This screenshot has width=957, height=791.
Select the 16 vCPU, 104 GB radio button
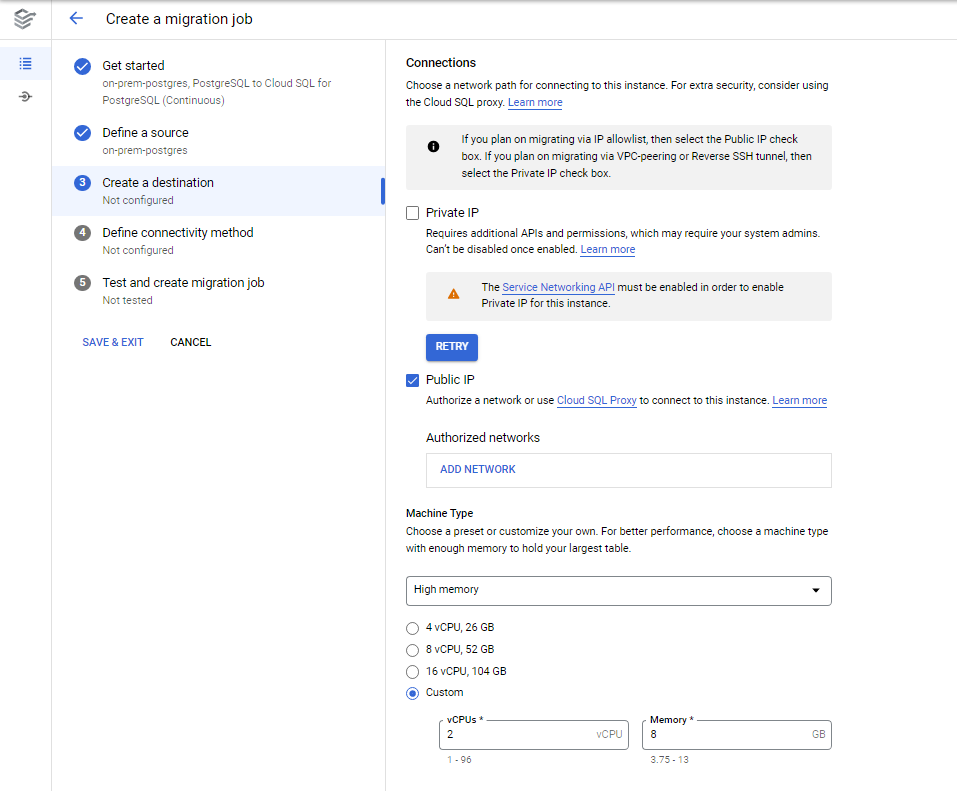pos(412,671)
